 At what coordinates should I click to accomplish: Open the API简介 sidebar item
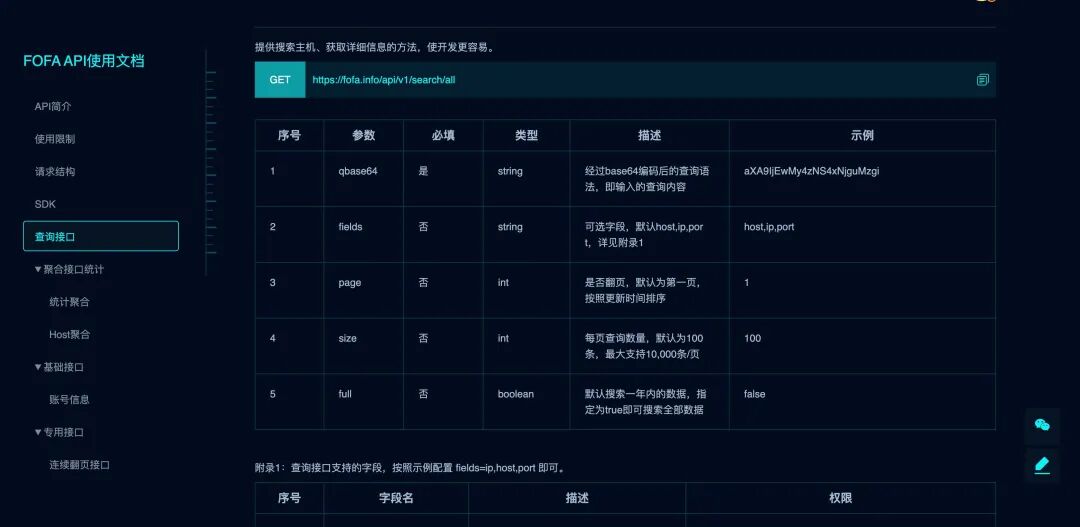[x=53, y=107]
